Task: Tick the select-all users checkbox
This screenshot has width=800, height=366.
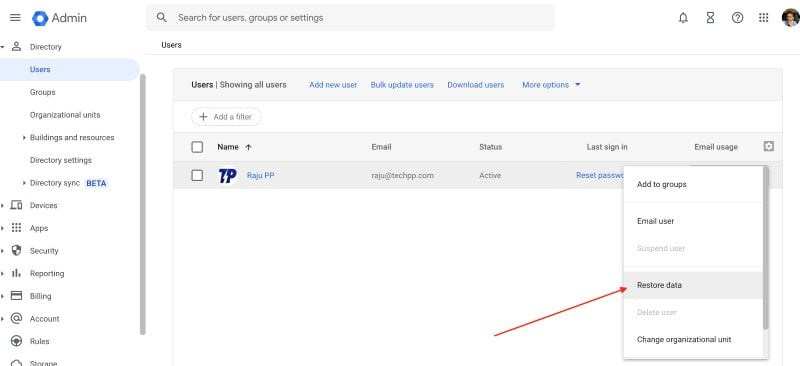Action: click(197, 147)
